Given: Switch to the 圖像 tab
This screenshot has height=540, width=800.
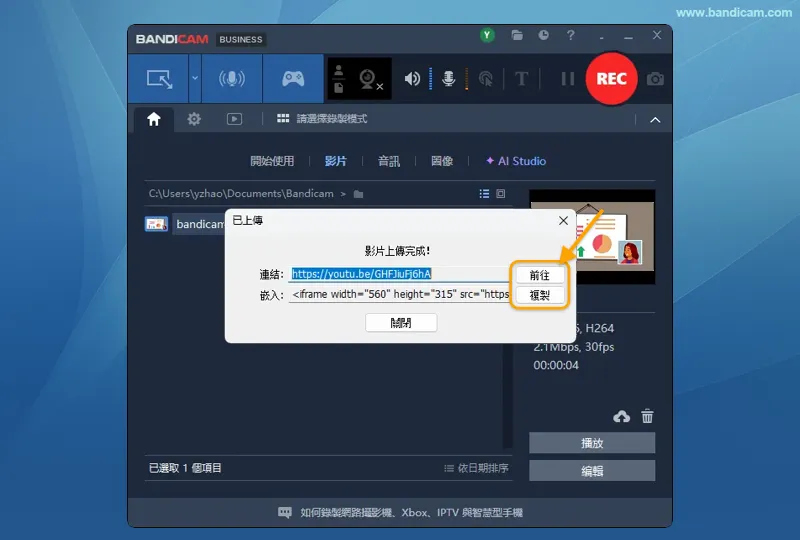Looking at the screenshot, I should [442, 161].
